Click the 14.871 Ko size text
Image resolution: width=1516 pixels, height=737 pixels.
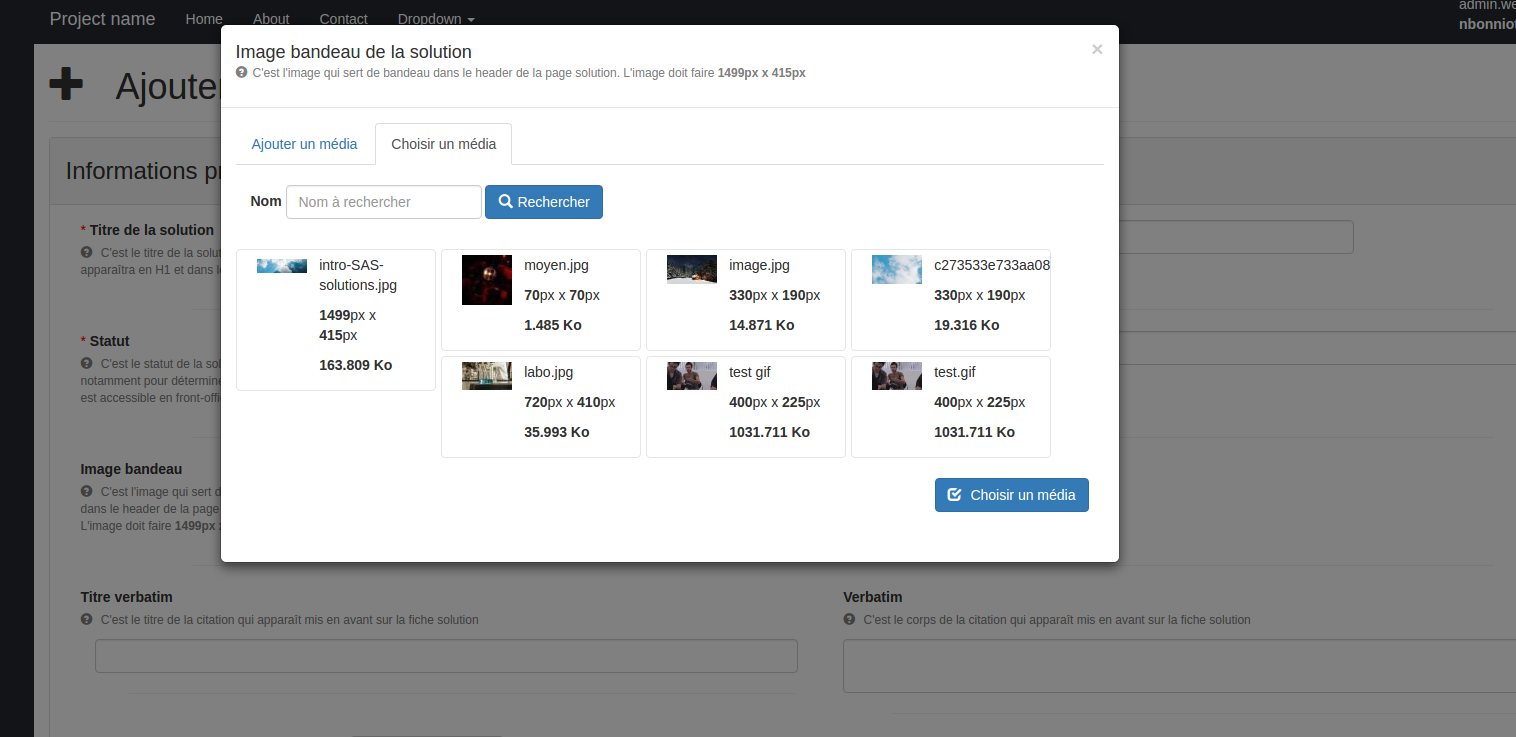(x=762, y=325)
